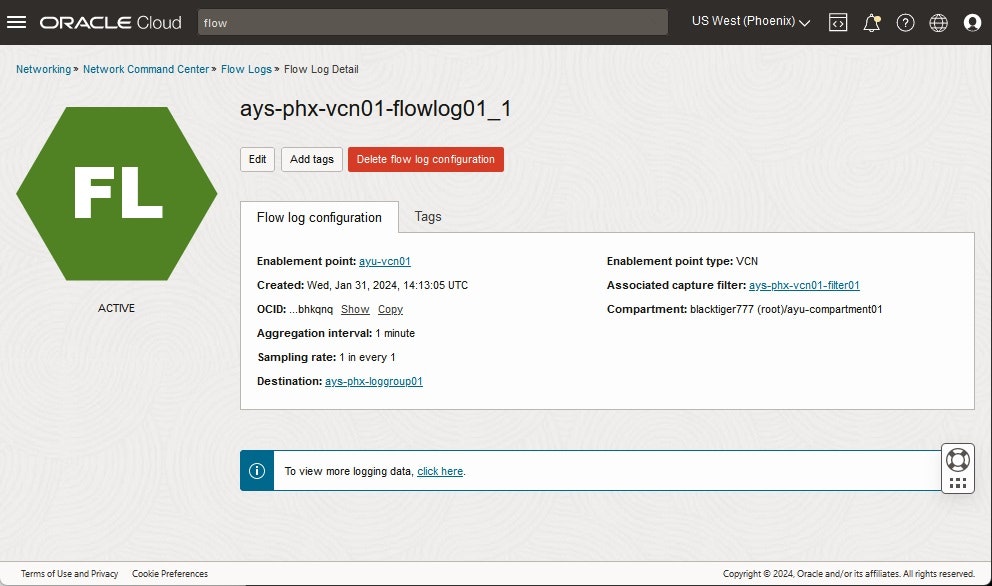The image size is (992, 586).
Task: Click the lifebuoy support icon
Action: pos(958,460)
